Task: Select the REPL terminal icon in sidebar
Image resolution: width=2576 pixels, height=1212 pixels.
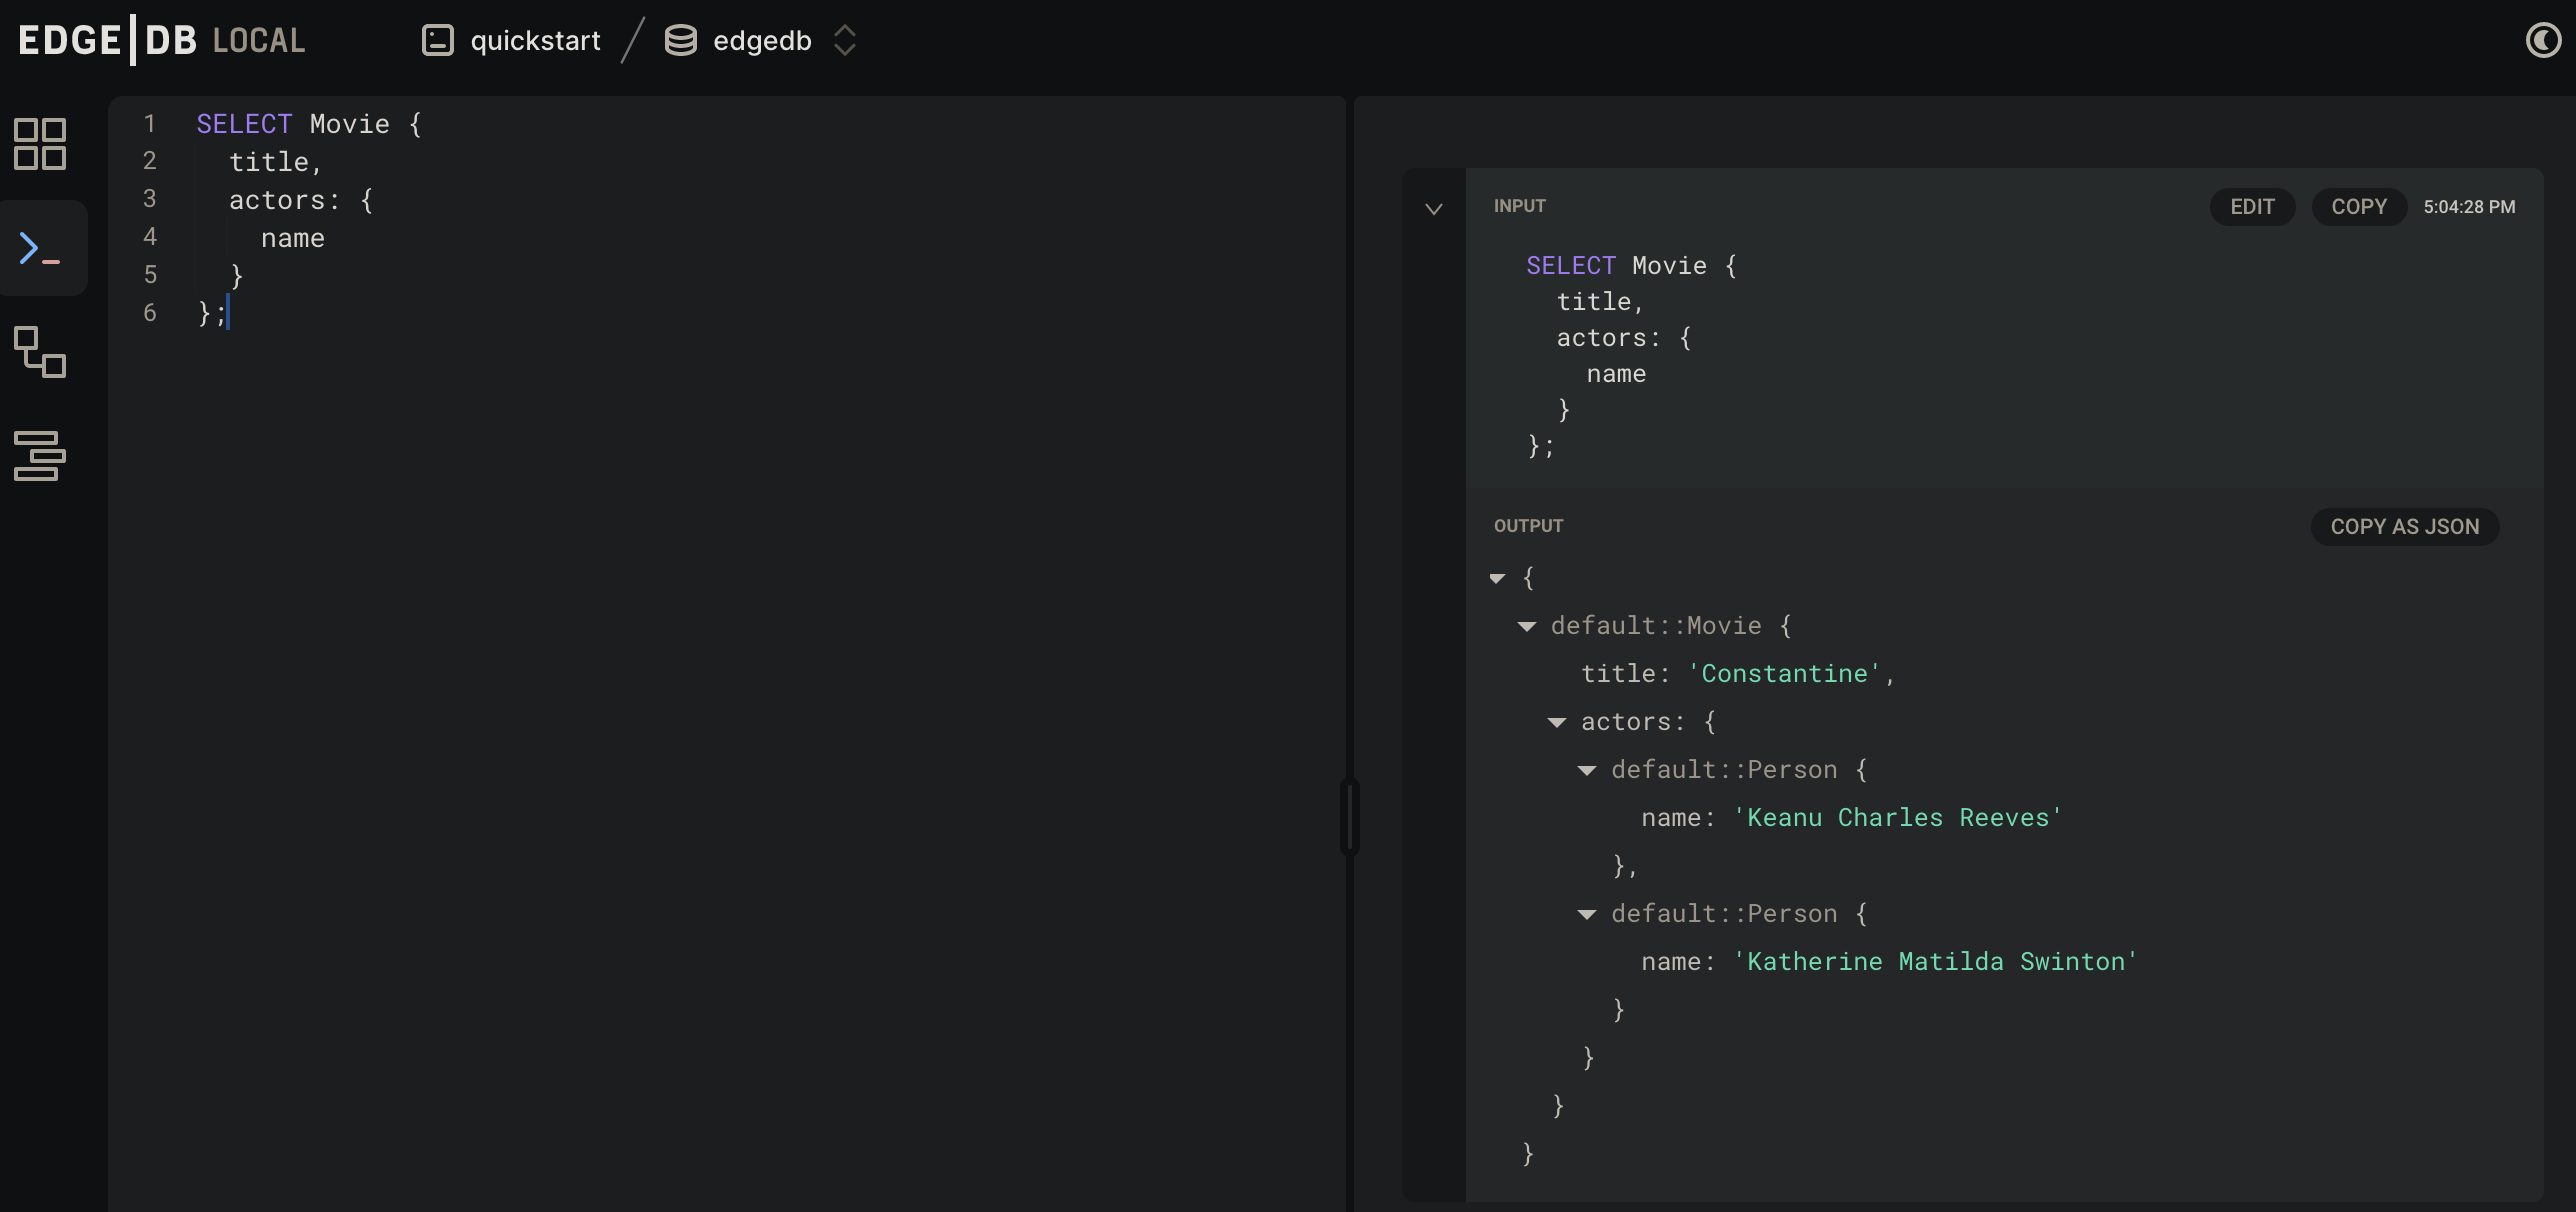Action: coord(40,248)
